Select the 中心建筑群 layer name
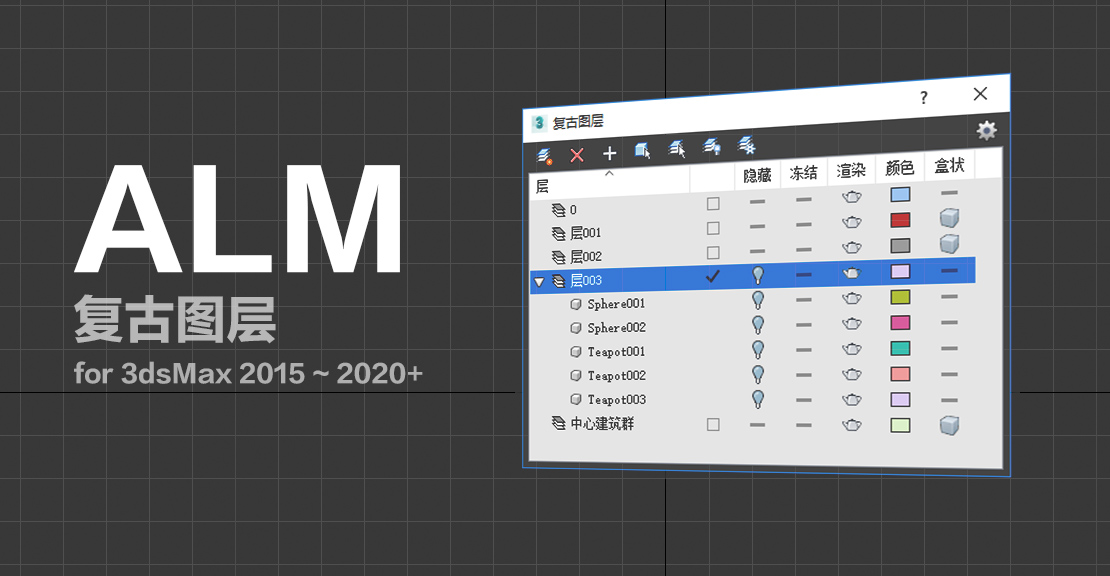The width and height of the screenshot is (1110, 576). (602, 424)
